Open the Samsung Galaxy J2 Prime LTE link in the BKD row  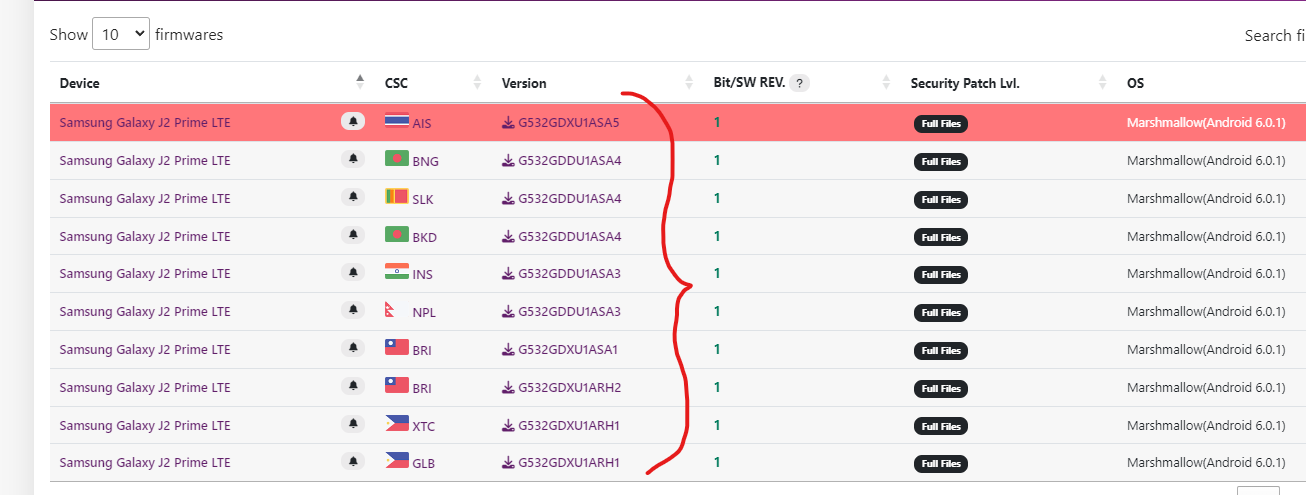tap(145, 236)
